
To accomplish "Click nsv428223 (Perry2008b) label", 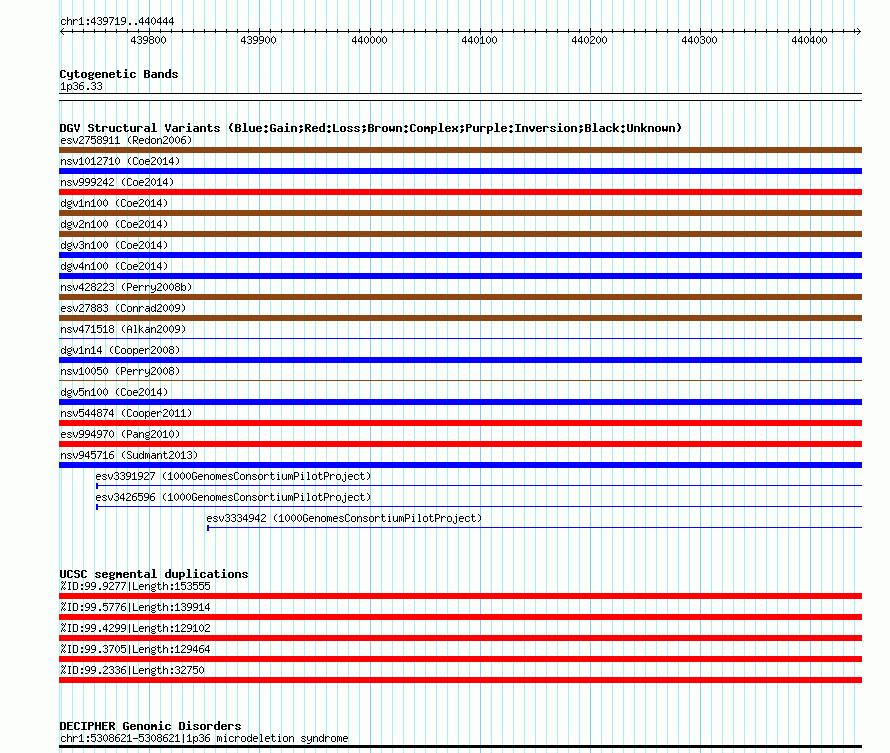I will point(126,287).
